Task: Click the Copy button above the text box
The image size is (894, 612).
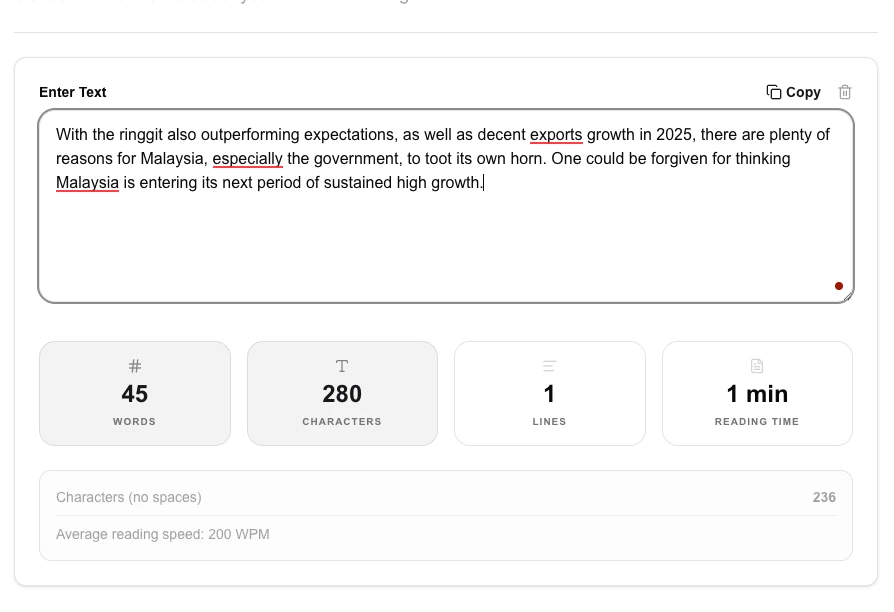Action: pyautogui.click(x=793, y=92)
